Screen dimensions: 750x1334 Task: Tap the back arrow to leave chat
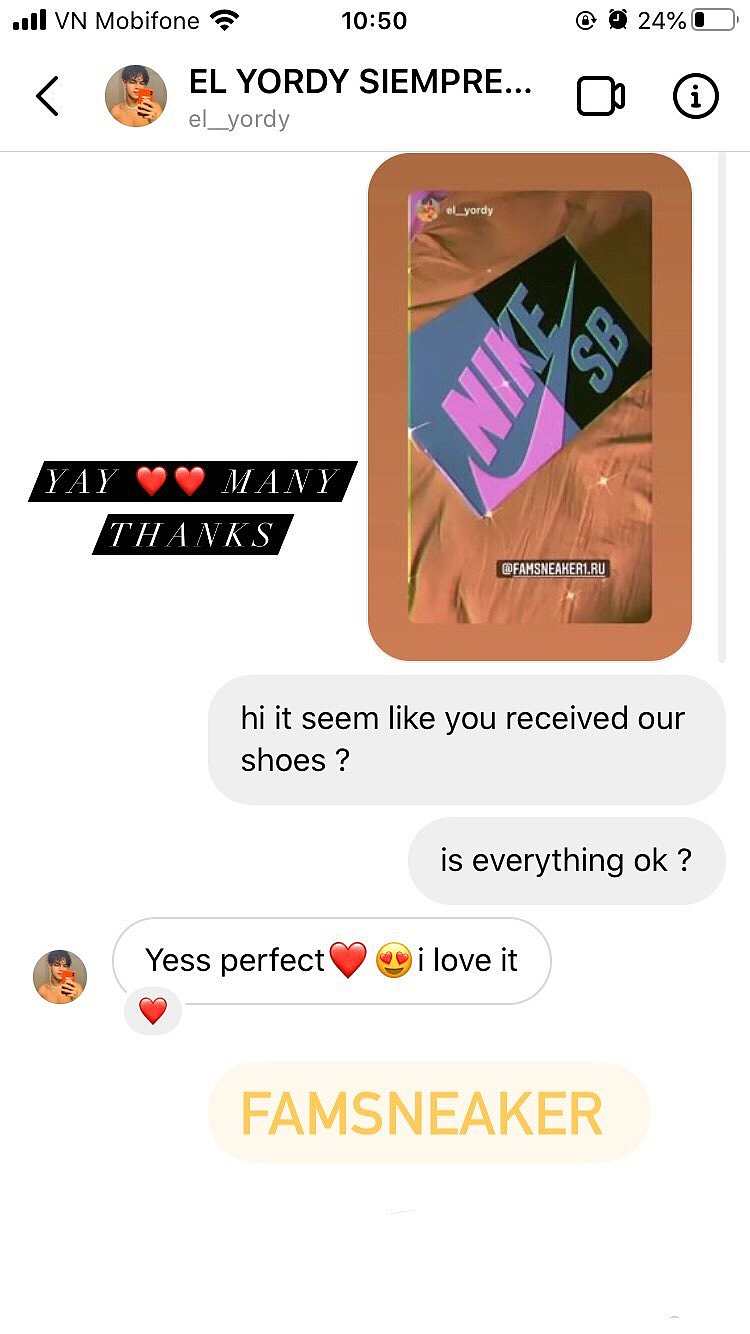(47, 96)
